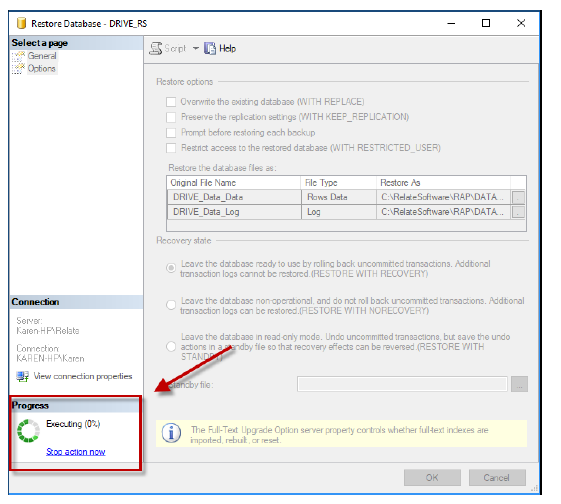This screenshot has width=561, height=504.
Task: Click the Restore As column header
Action: 443,183
